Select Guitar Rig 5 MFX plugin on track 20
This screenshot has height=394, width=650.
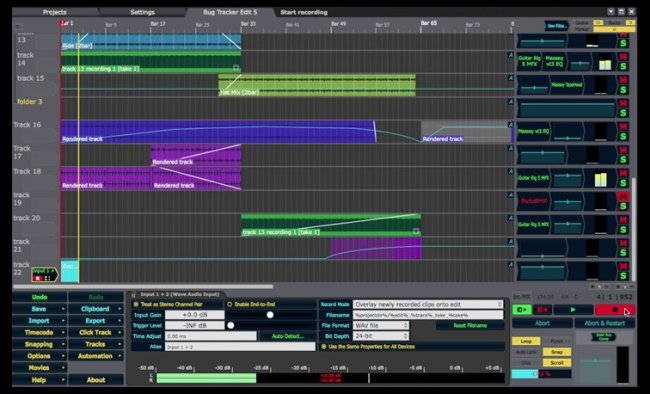tap(534, 224)
